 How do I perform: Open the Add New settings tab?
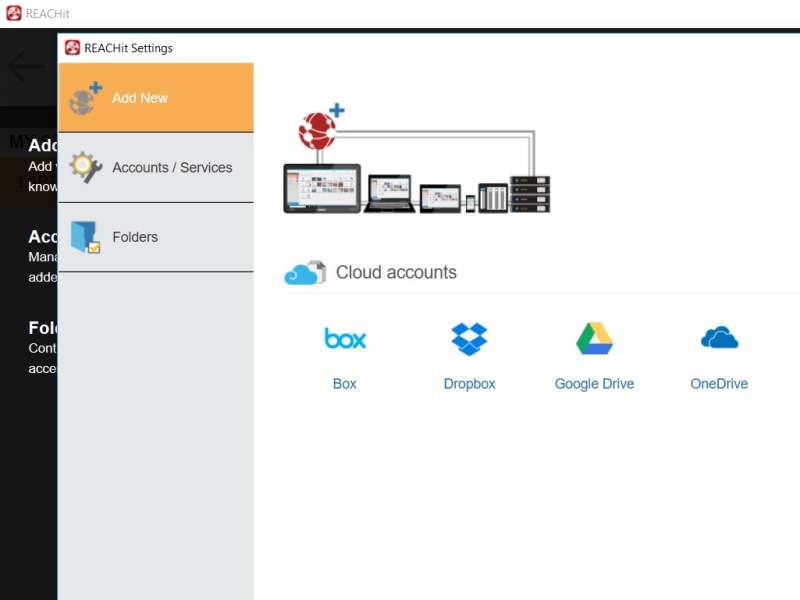156,97
